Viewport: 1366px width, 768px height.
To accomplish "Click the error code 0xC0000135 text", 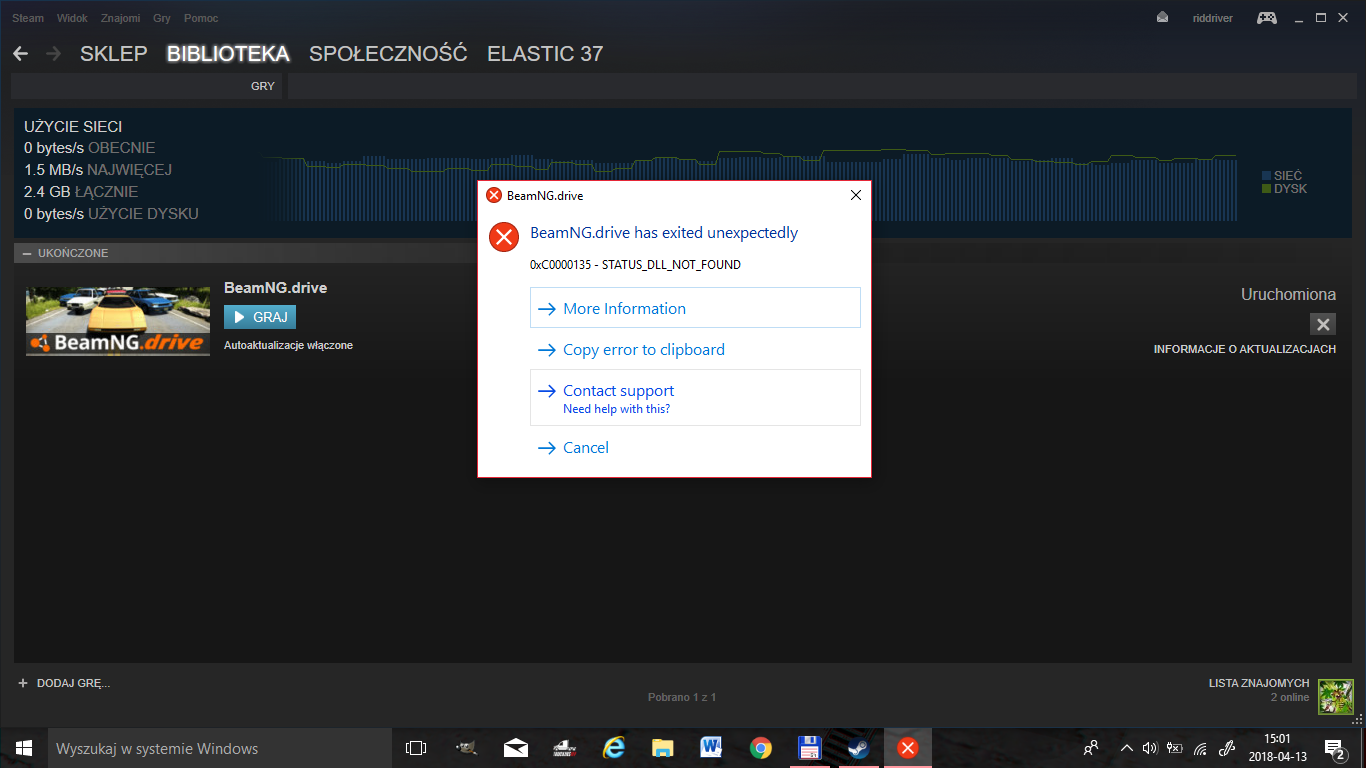I will pos(635,265).
